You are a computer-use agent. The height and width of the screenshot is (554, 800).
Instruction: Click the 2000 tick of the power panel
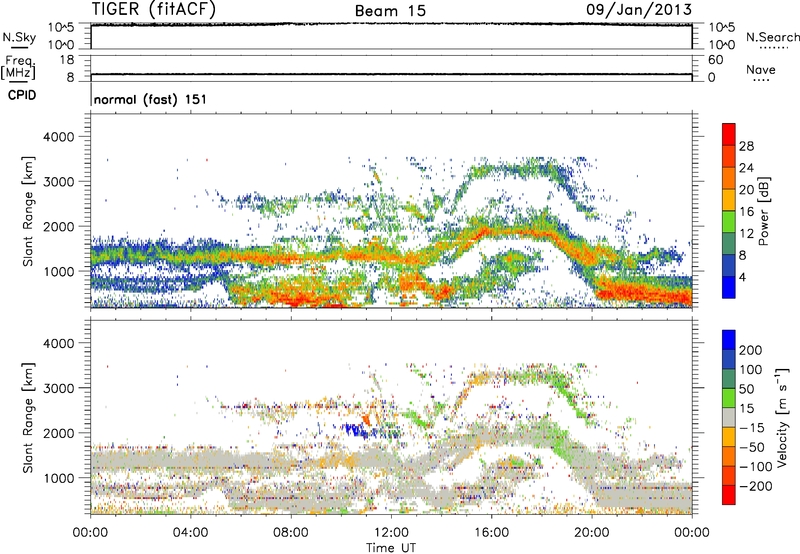click(x=59, y=226)
